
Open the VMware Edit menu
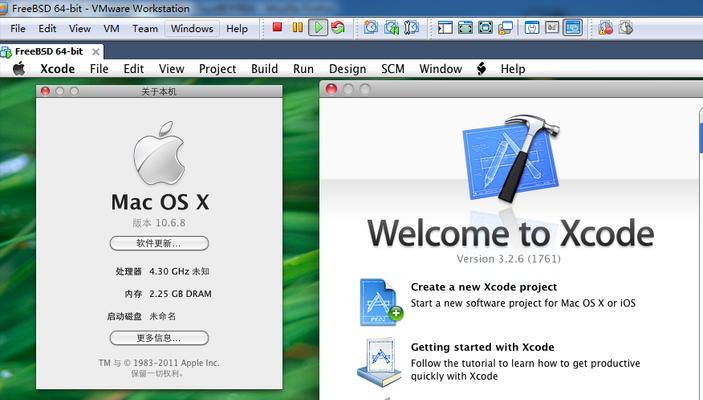tap(47, 29)
